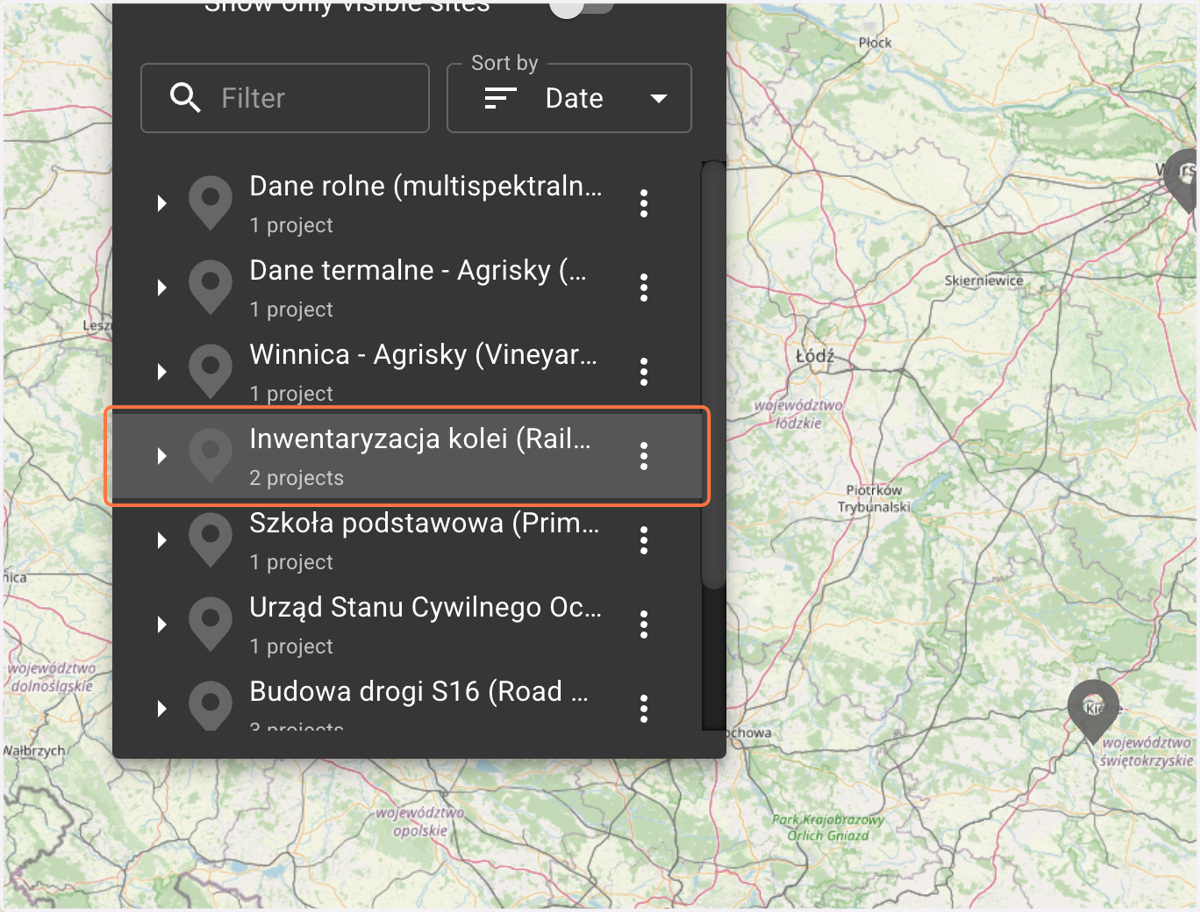Open the Sort by Date dropdown
This screenshot has width=1200, height=912.
point(569,98)
